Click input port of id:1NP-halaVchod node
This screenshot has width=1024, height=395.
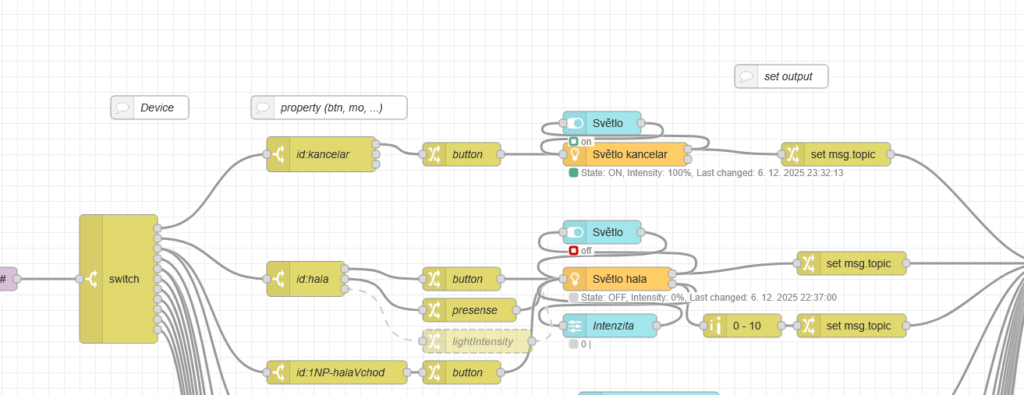click(x=266, y=373)
